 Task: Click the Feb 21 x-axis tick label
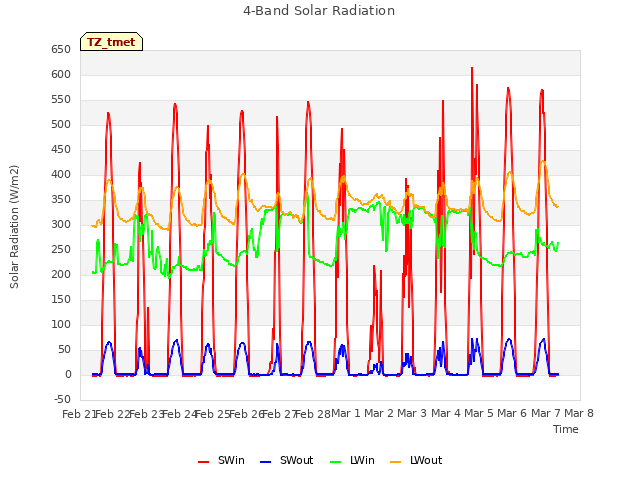(x=78, y=414)
